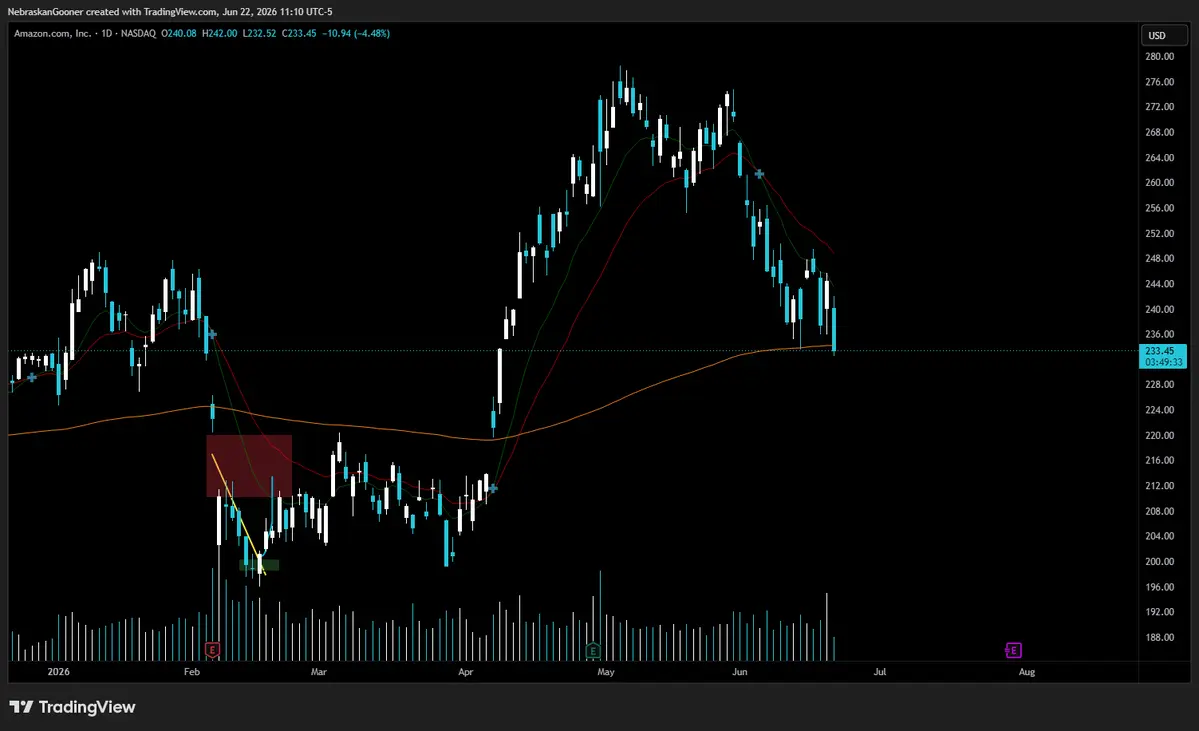Click the May label on time axis
The width and height of the screenshot is (1199, 731).
coord(606,672)
